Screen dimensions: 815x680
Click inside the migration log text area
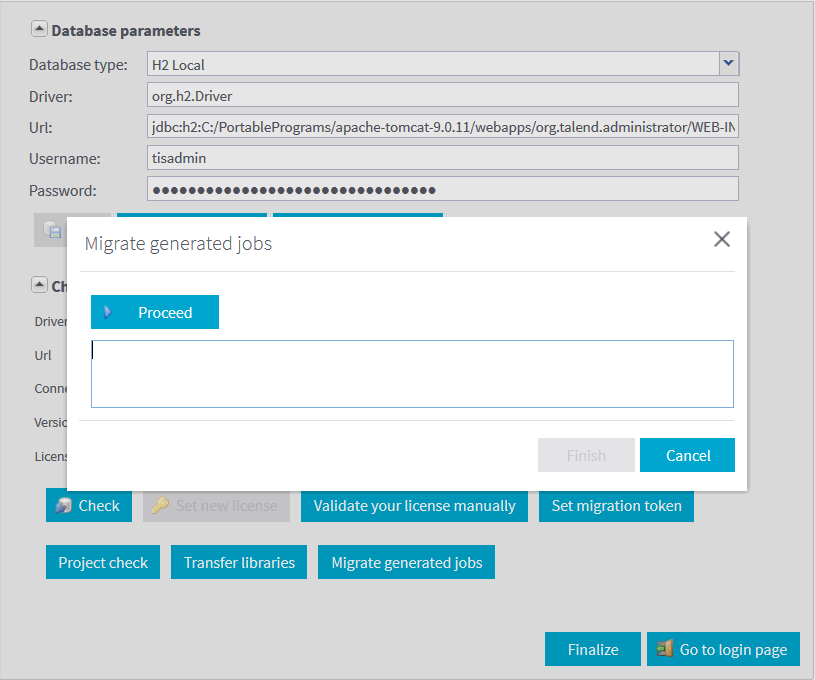[412, 374]
